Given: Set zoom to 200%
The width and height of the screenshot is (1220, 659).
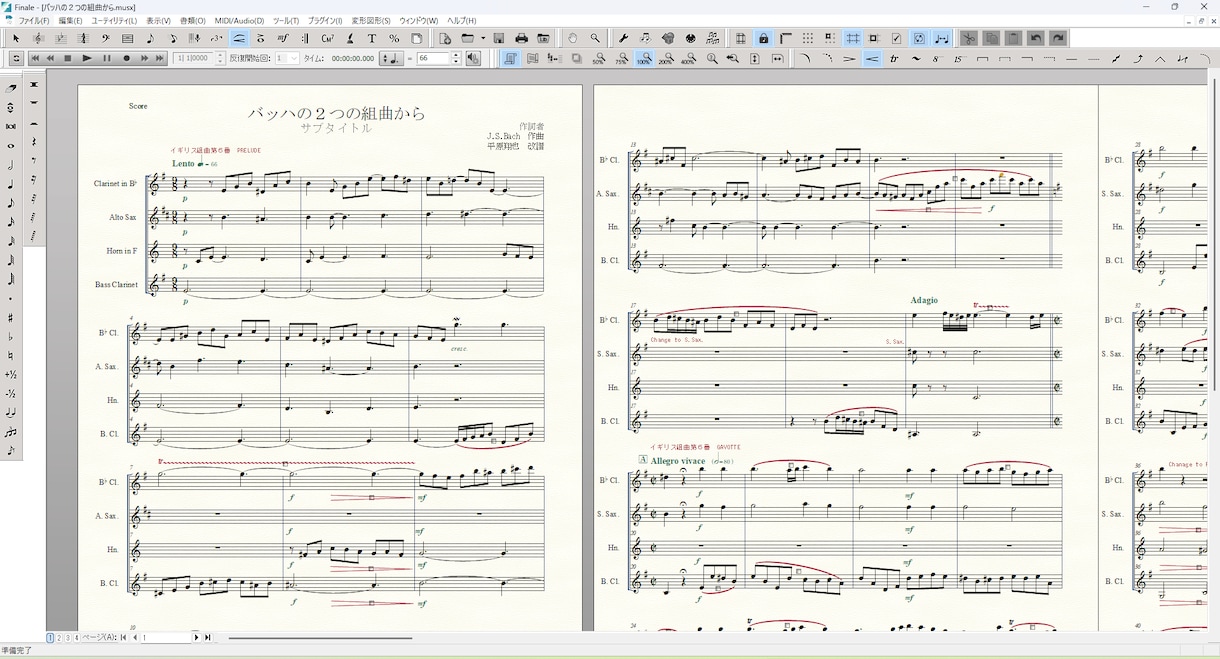Looking at the screenshot, I should tap(667, 59).
